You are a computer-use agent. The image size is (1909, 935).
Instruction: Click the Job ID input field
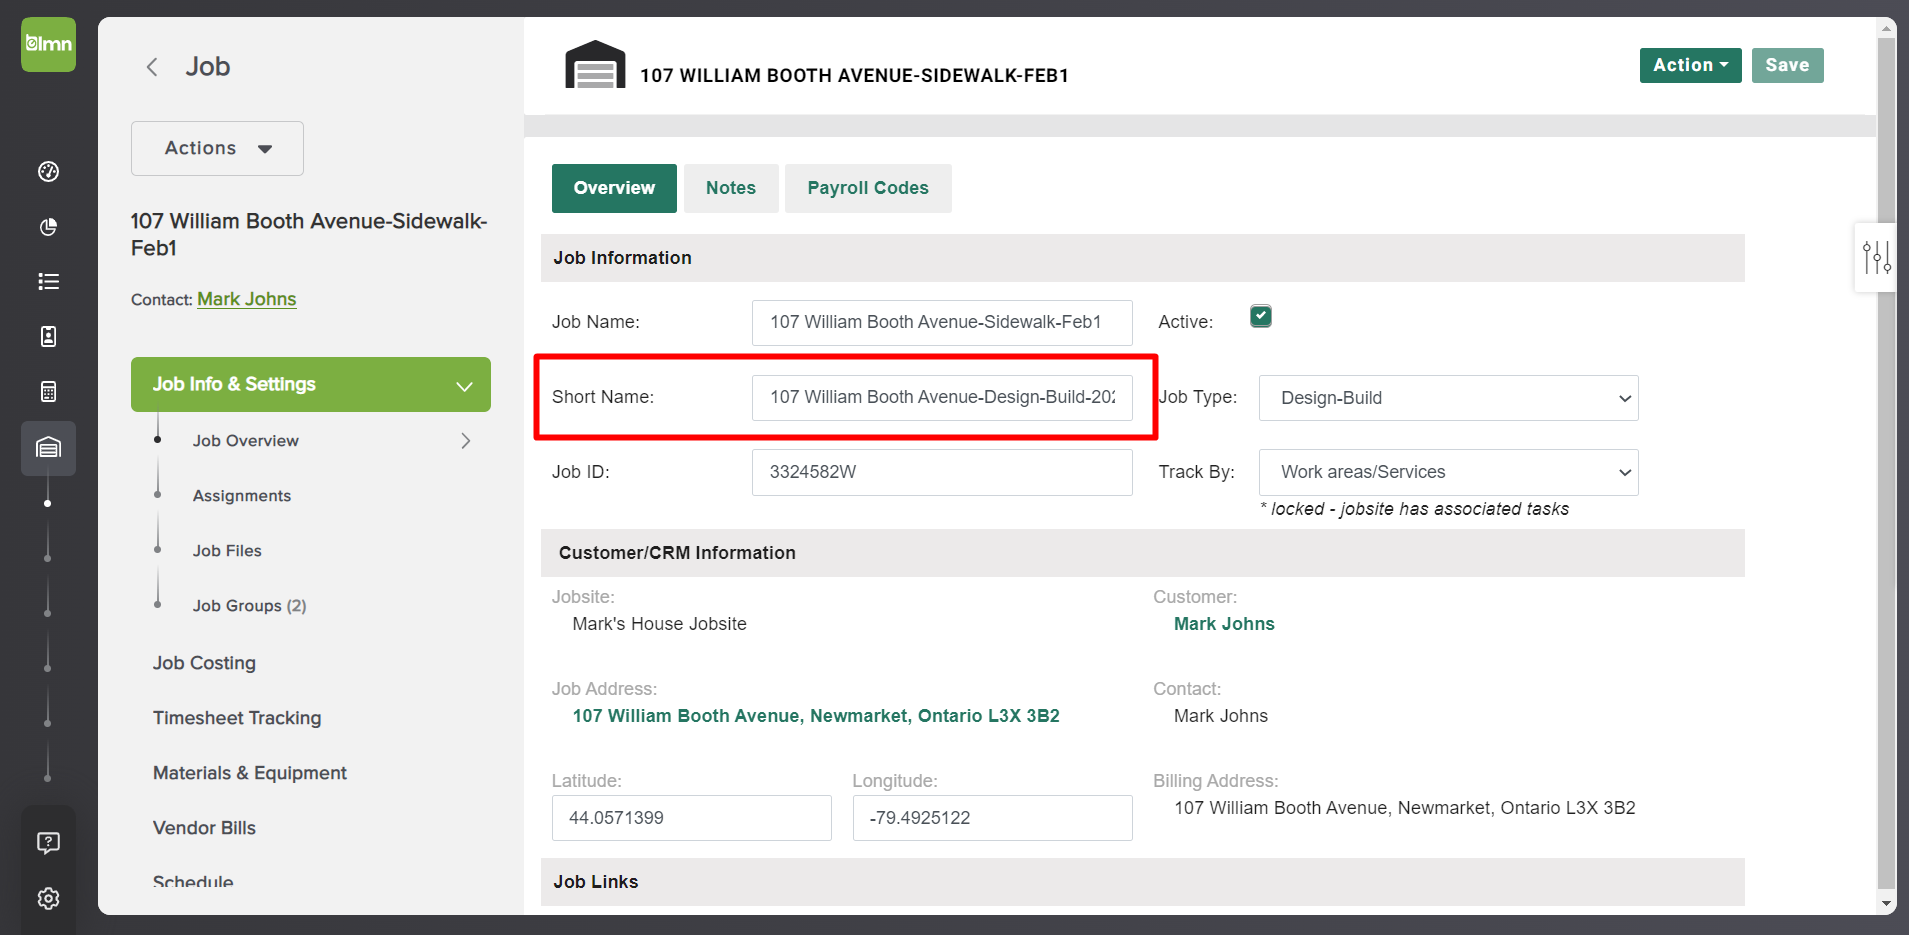[x=942, y=472]
